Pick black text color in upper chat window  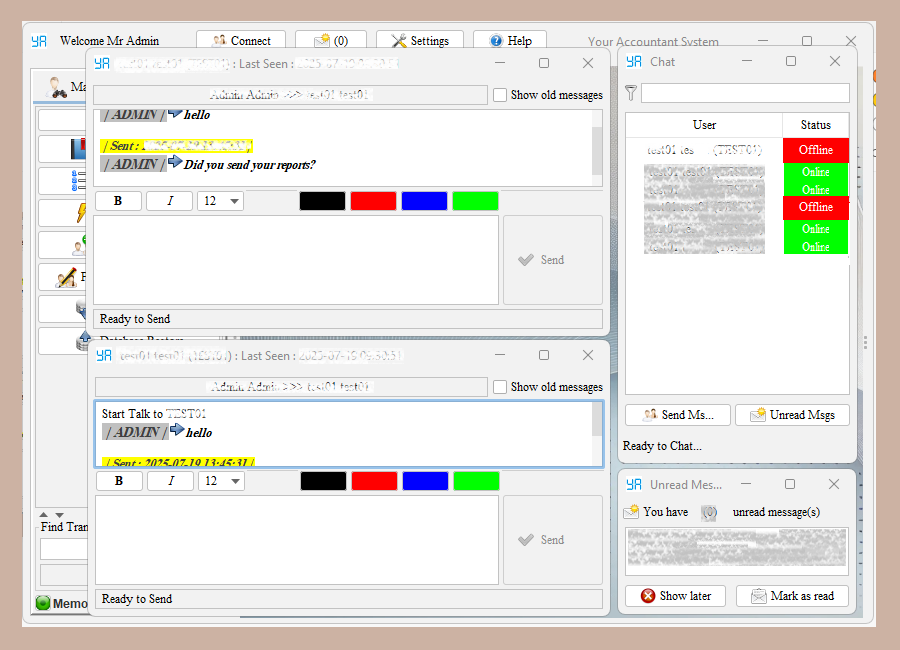322,201
